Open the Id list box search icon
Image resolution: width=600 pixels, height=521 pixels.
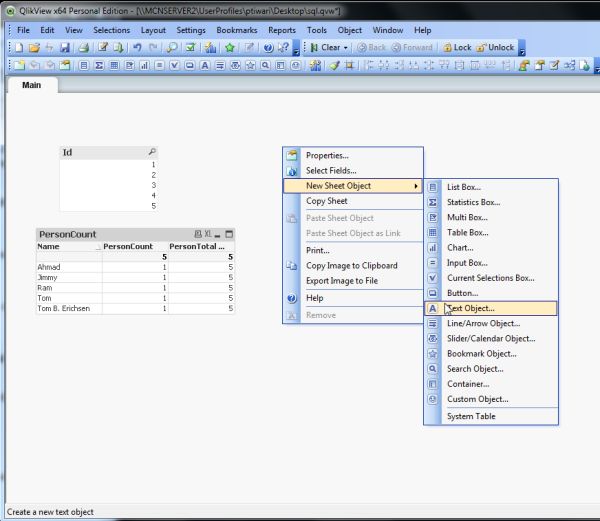pyautogui.click(x=152, y=152)
